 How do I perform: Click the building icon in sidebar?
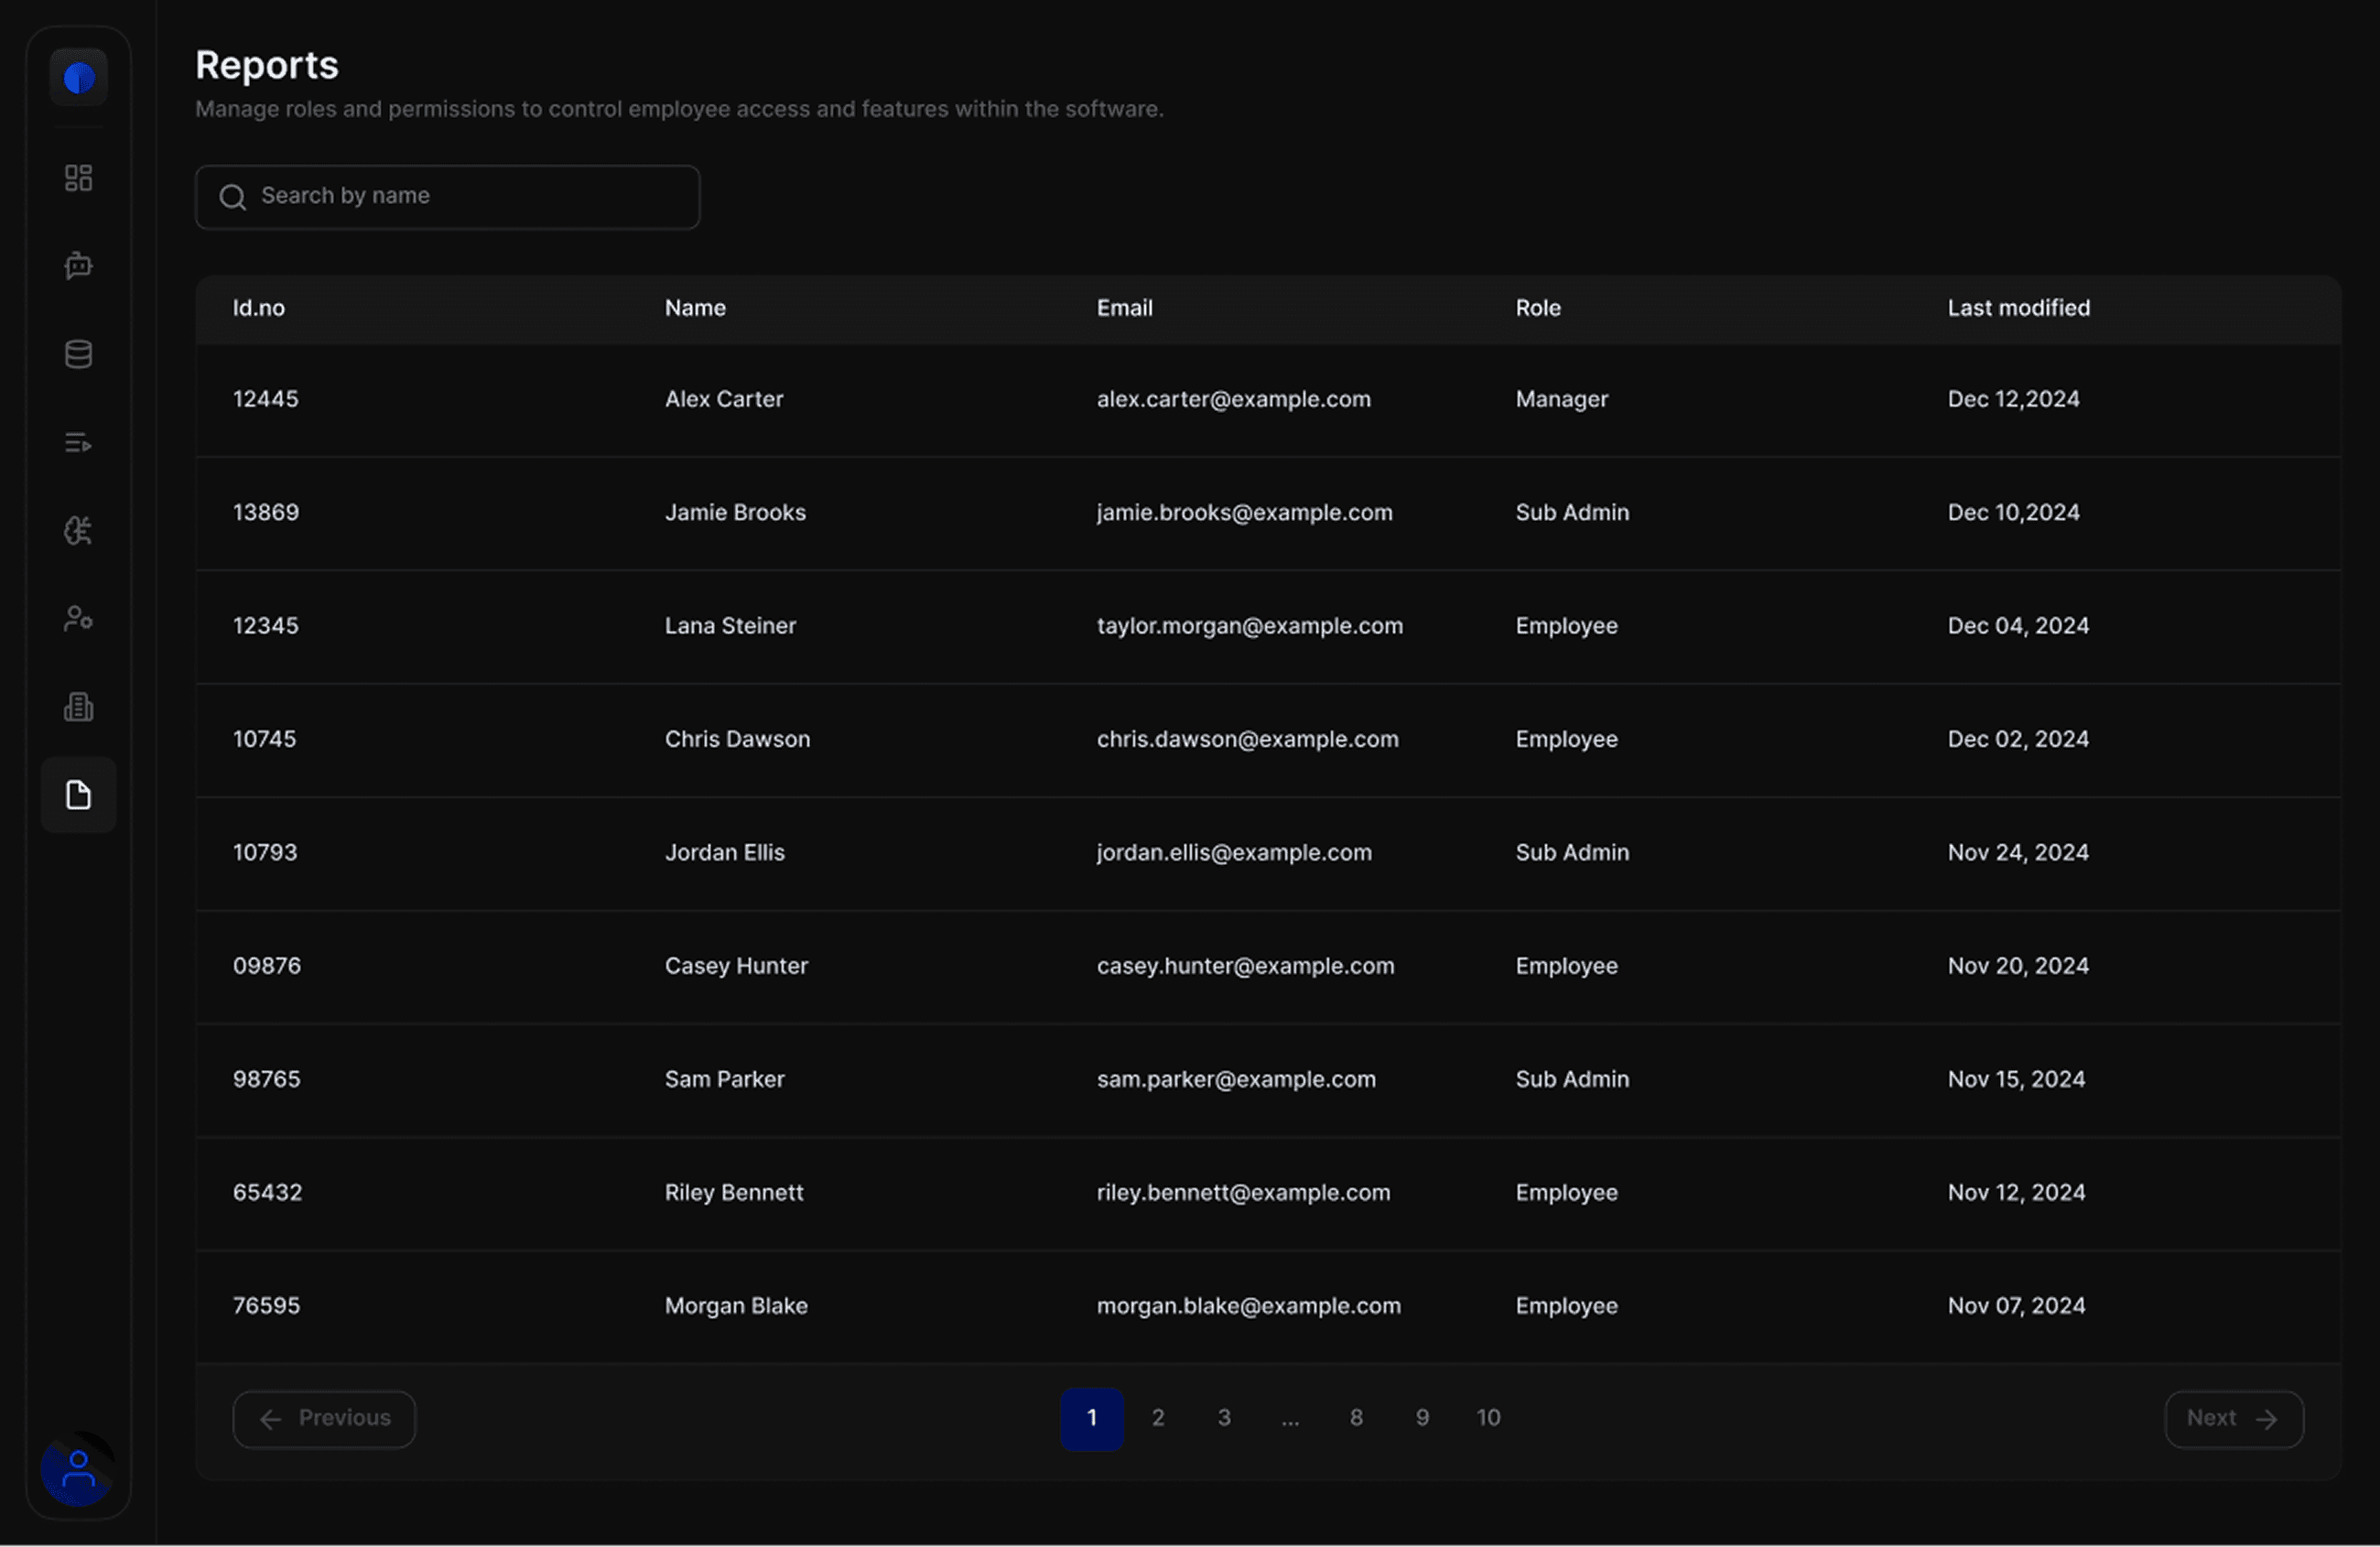point(78,707)
